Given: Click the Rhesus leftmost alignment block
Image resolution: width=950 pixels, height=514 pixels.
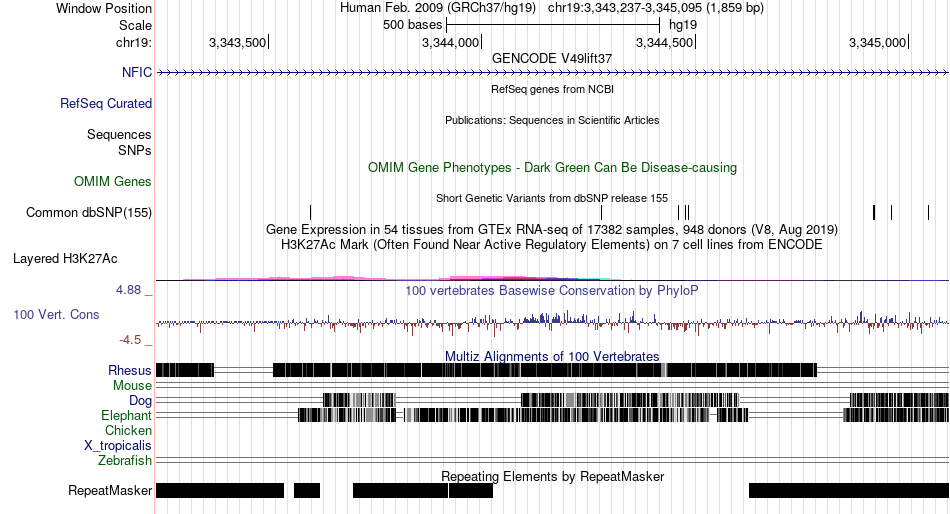Looking at the screenshot, I should [185, 370].
